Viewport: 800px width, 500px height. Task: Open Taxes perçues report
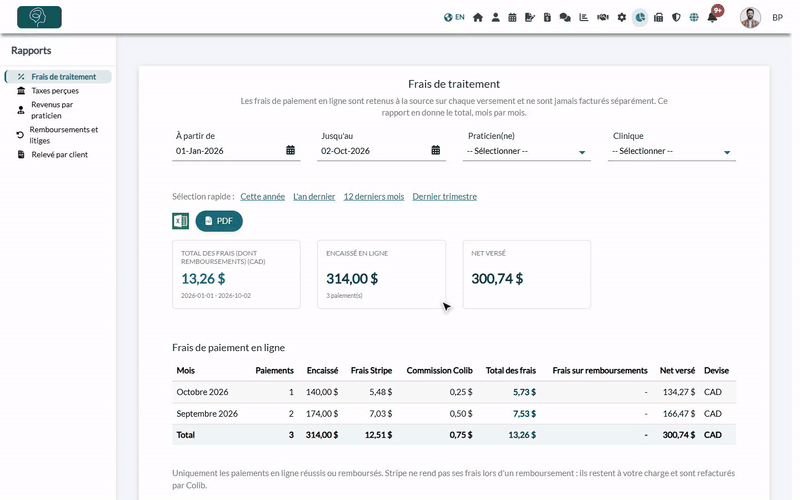[55, 90]
